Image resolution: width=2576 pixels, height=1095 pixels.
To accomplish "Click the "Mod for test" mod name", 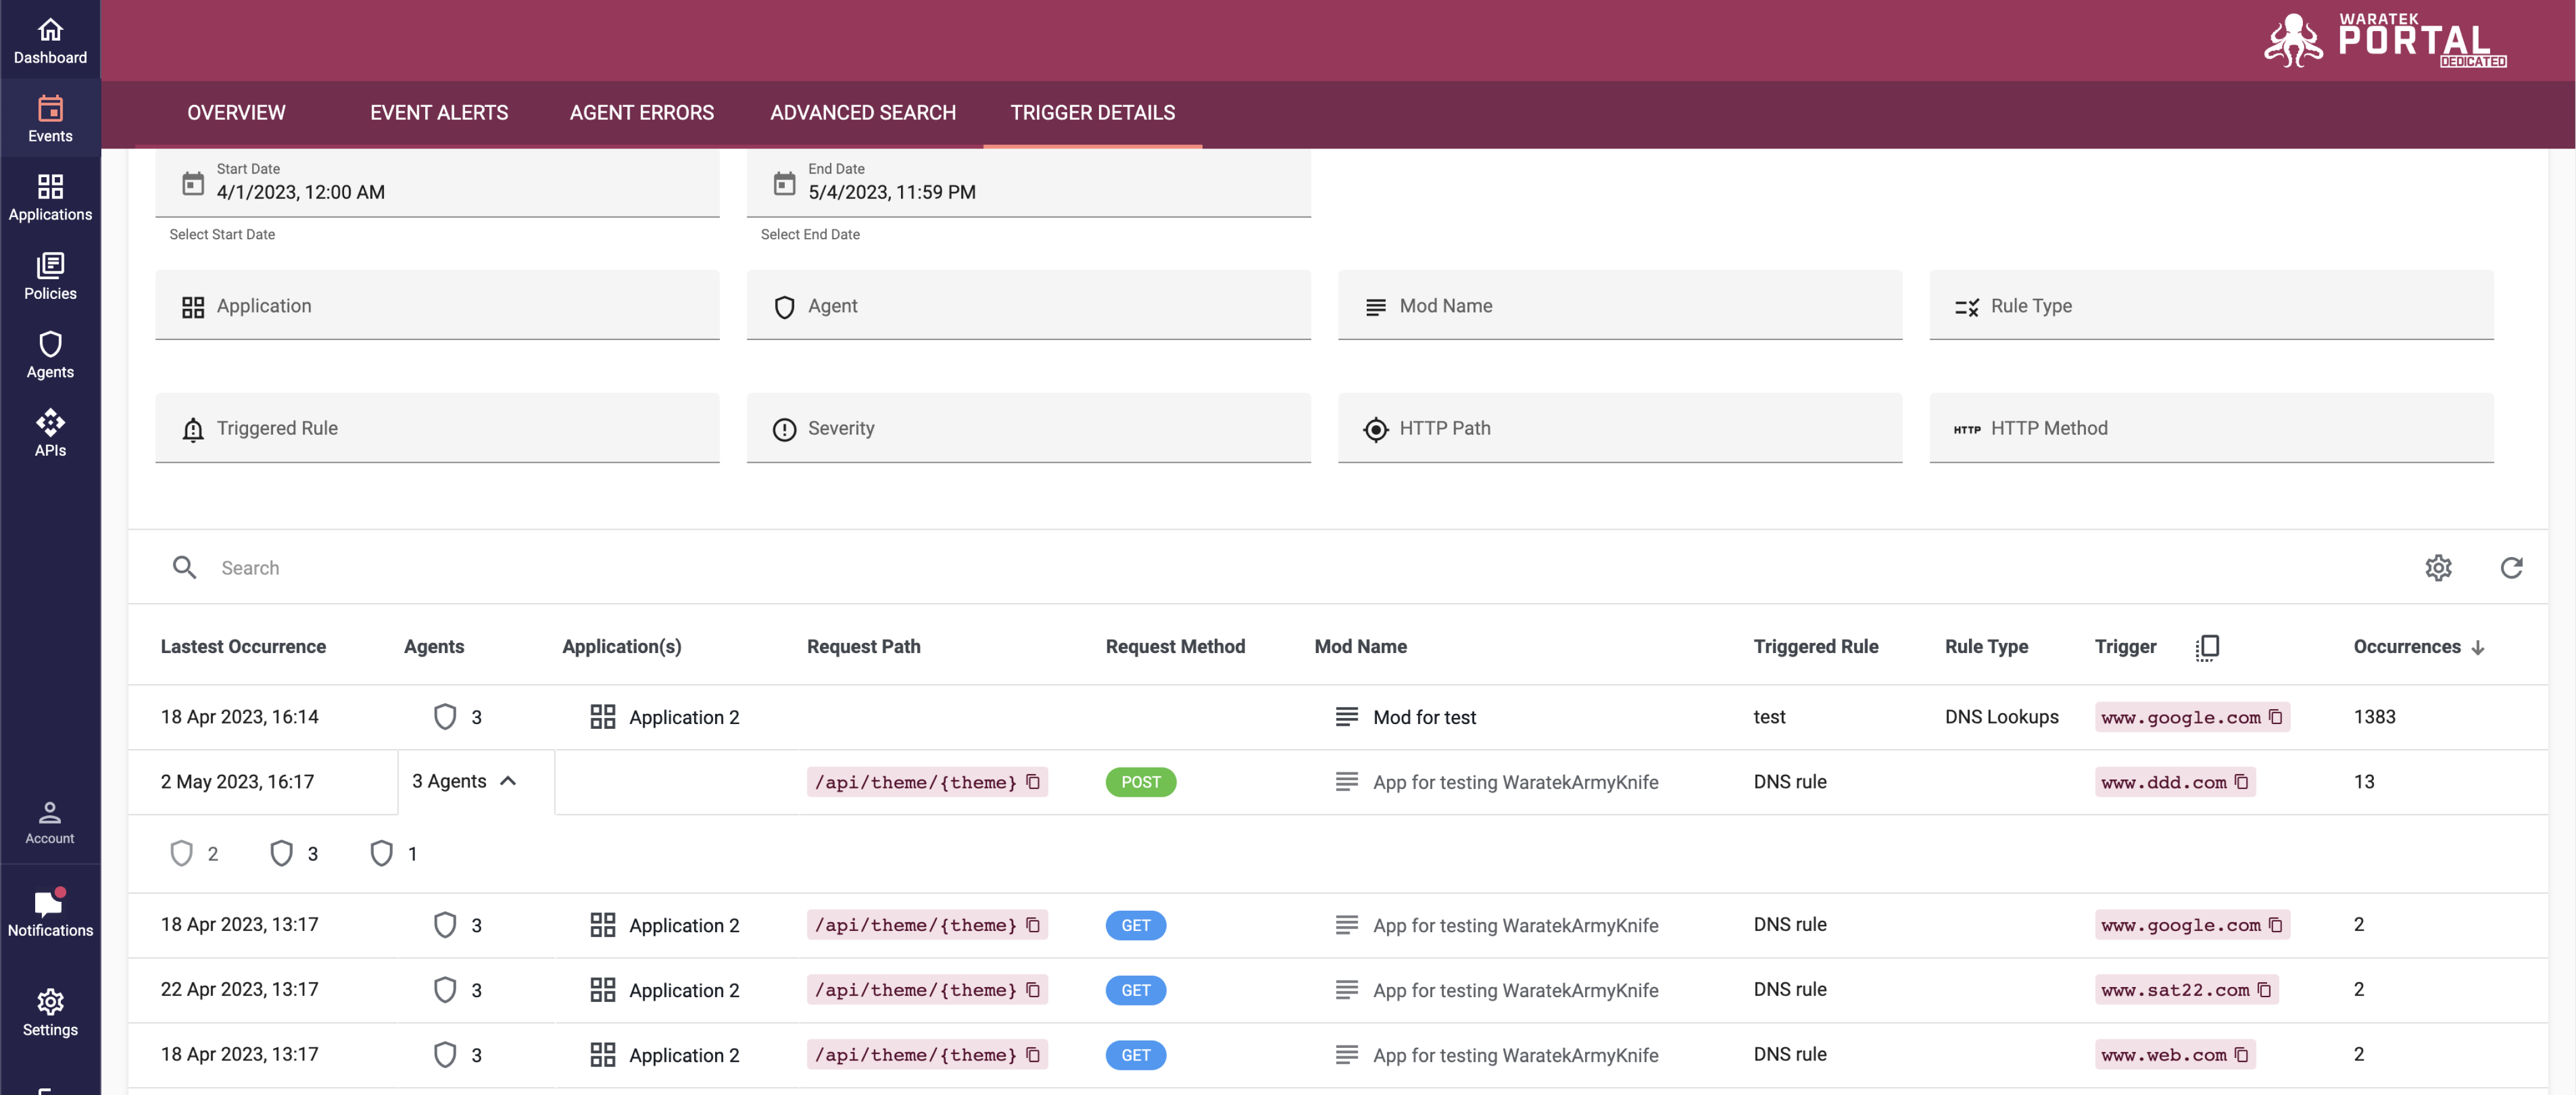I will point(1424,717).
